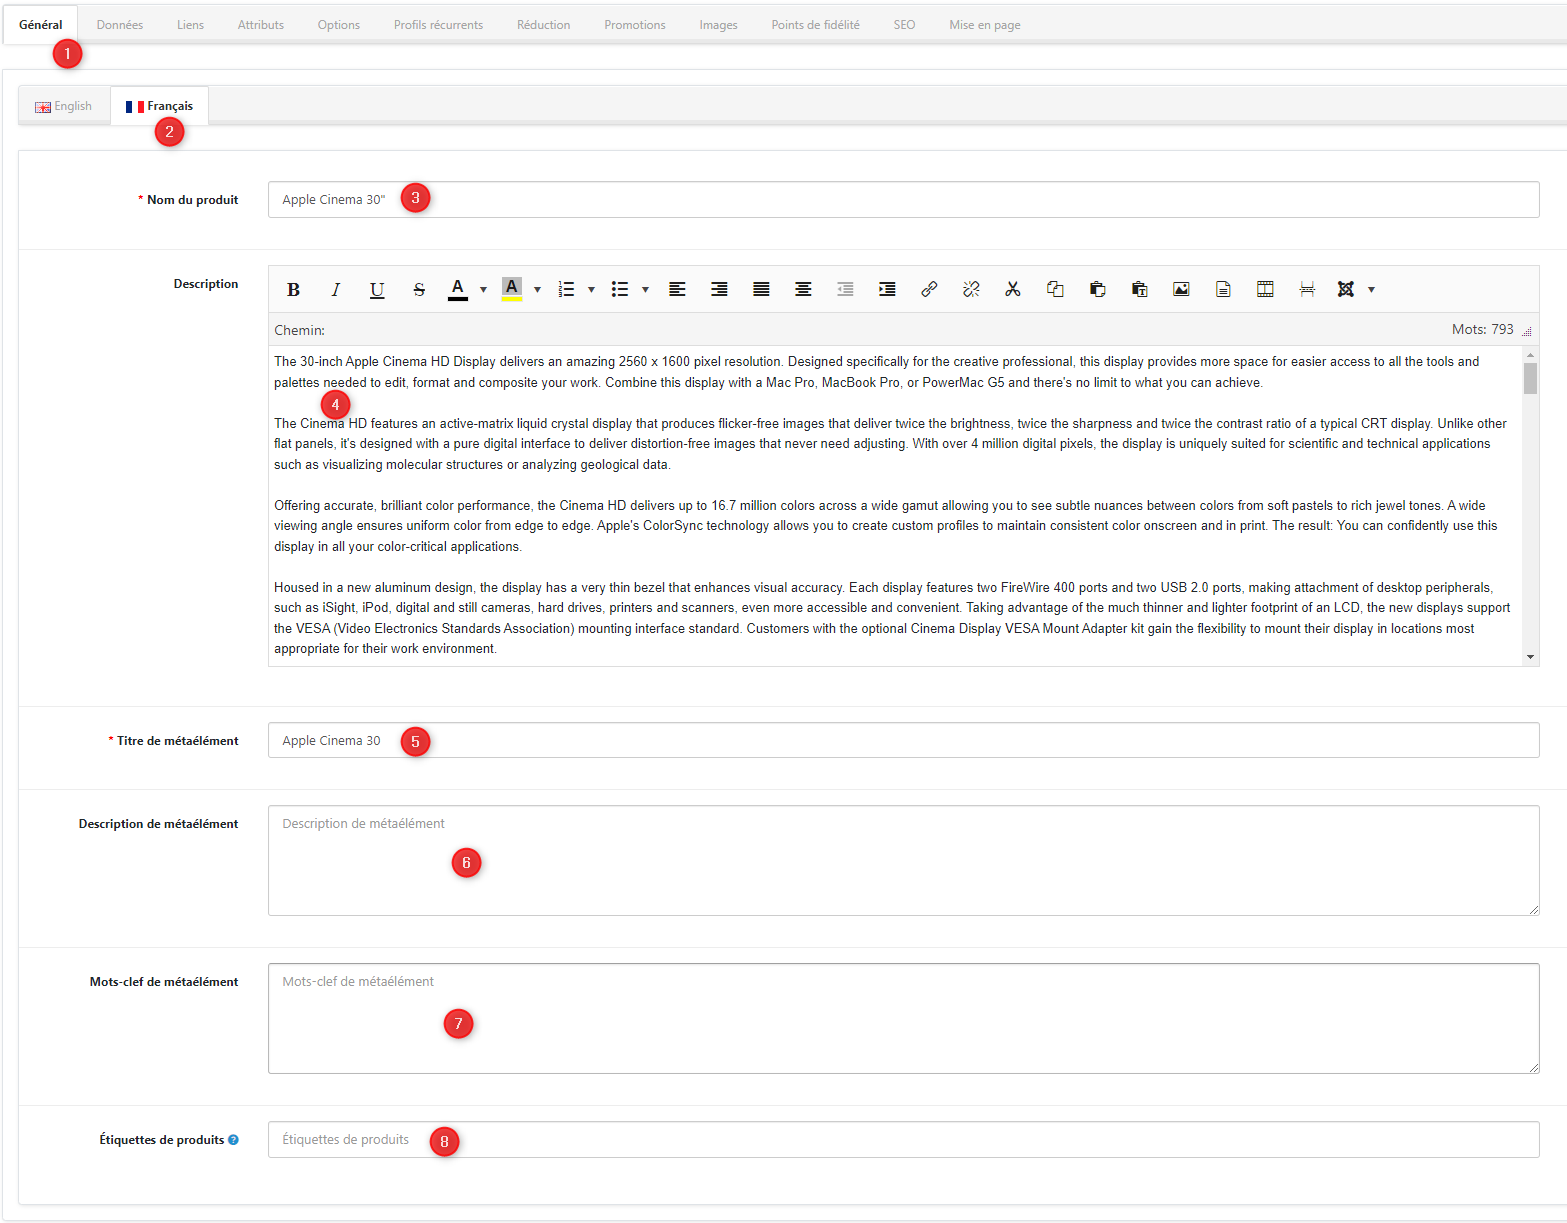The image size is (1567, 1223).
Task: Click the editor scrollbar up arrow
Action: click(x=1531, y=355)
